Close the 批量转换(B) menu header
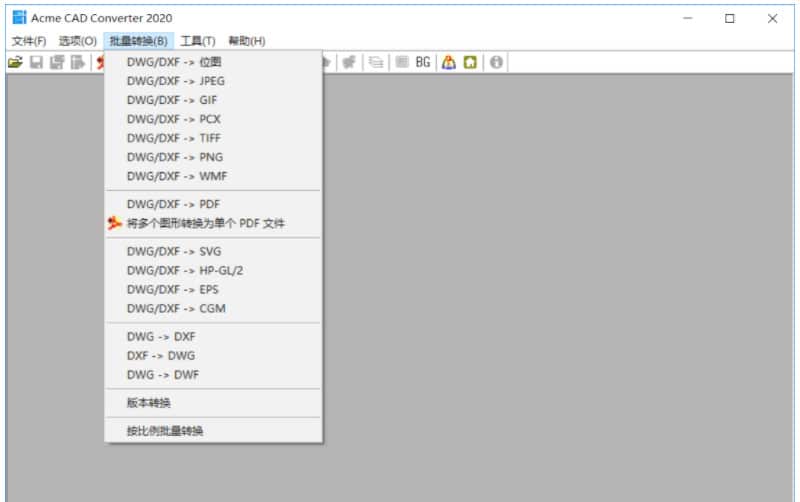 (138, 41)
